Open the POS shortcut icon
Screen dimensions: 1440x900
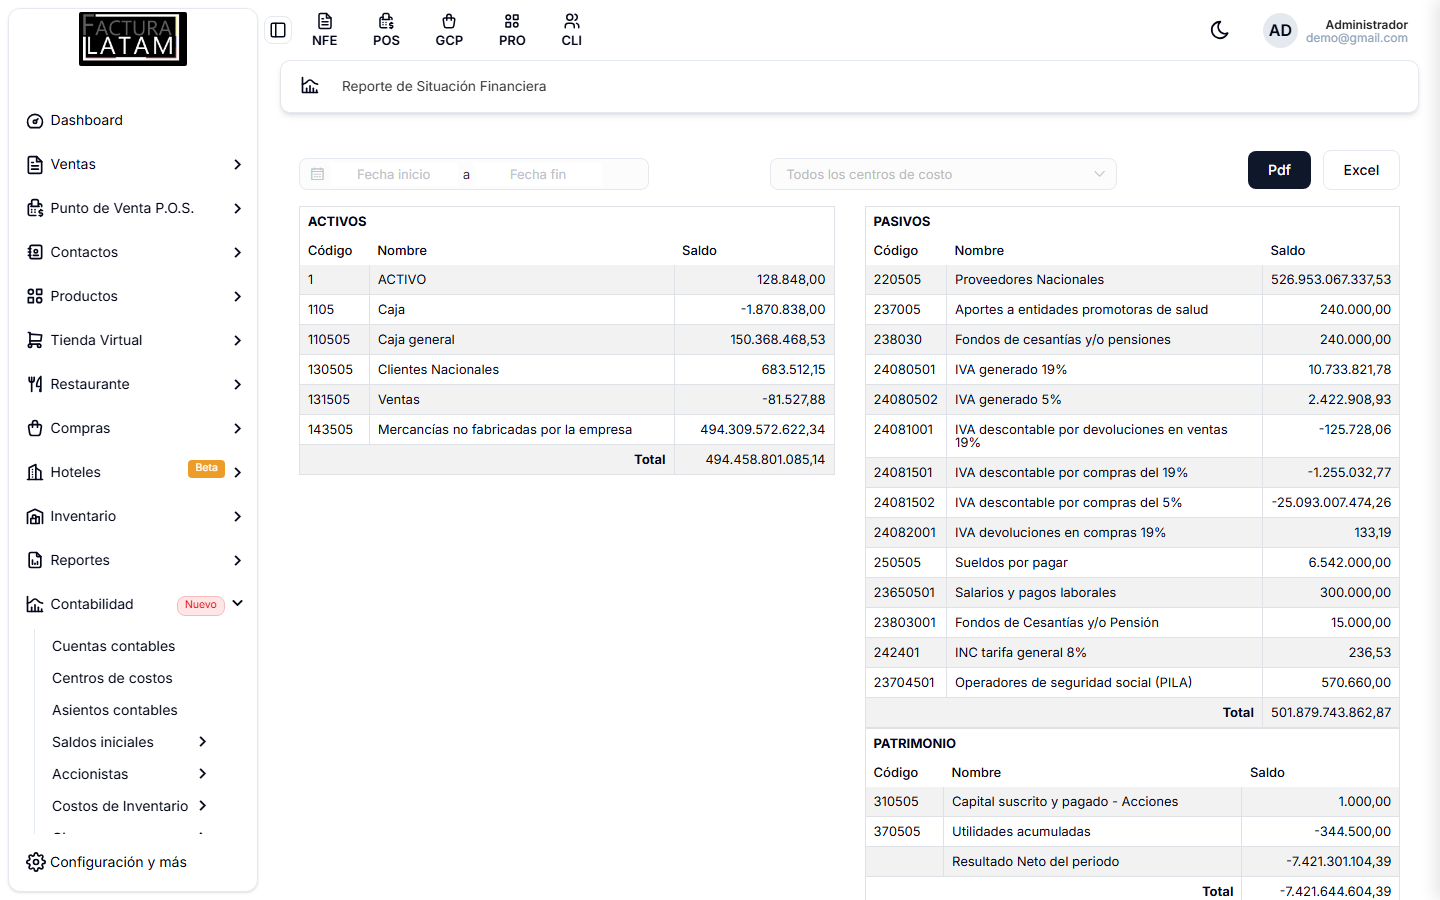click(386, 30)
